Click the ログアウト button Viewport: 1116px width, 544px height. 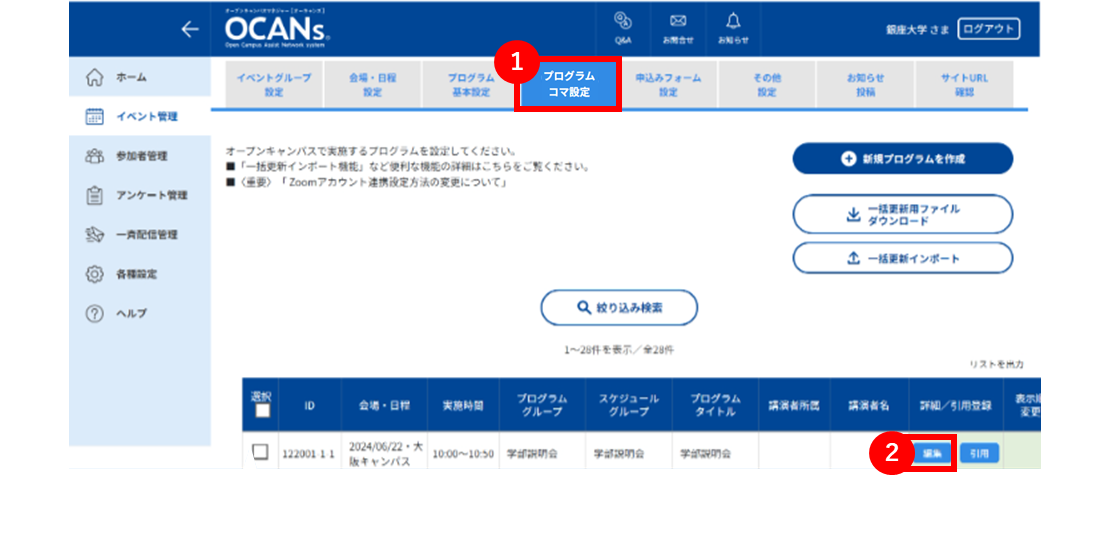989,28
